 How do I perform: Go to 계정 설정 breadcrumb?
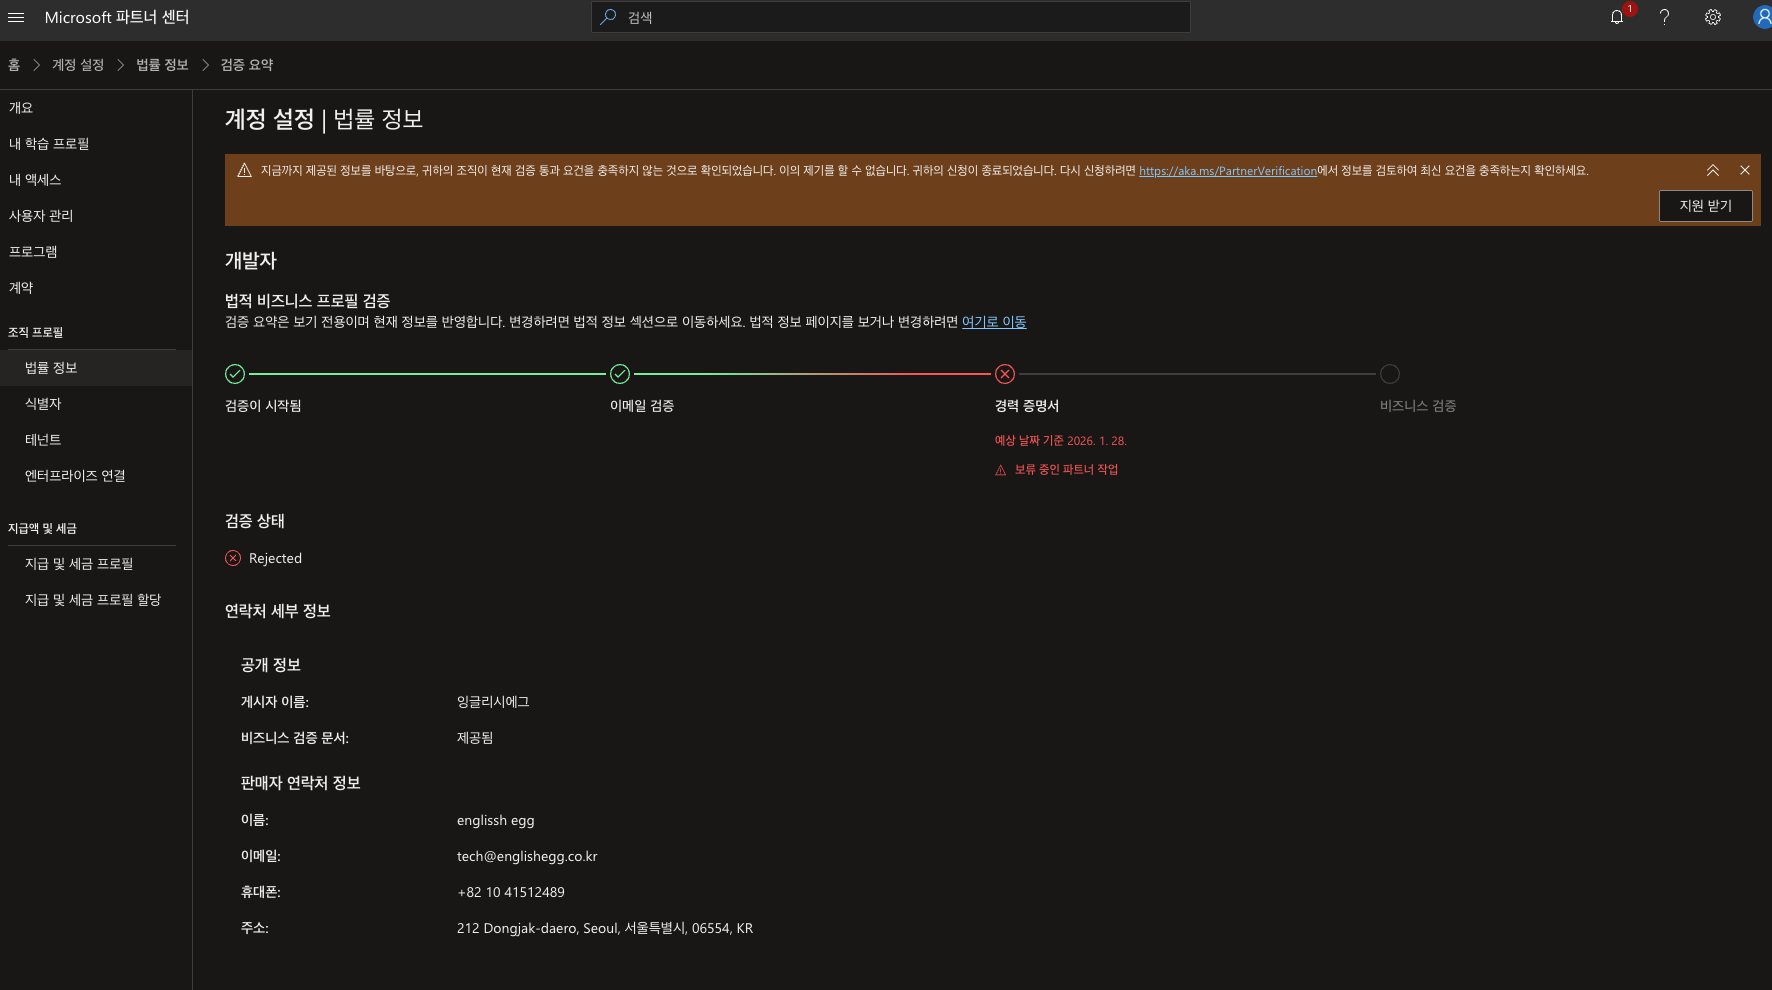[x=78, y=65]
